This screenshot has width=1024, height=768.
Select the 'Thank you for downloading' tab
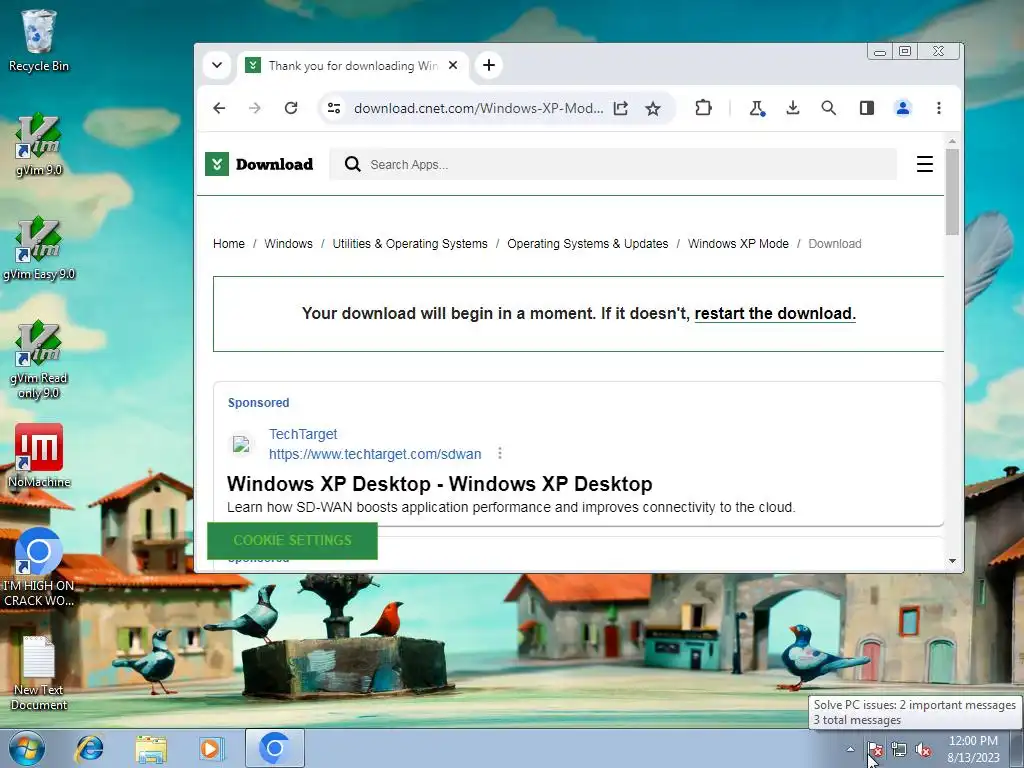pos(353,66)
